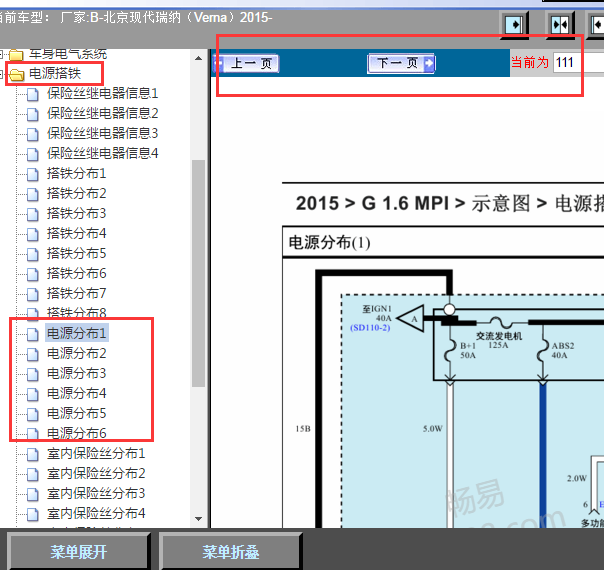The height and width of the screenshot is (570, 604).
Task: Click document icon beside 电源分布2
Action: pos(33,354)
